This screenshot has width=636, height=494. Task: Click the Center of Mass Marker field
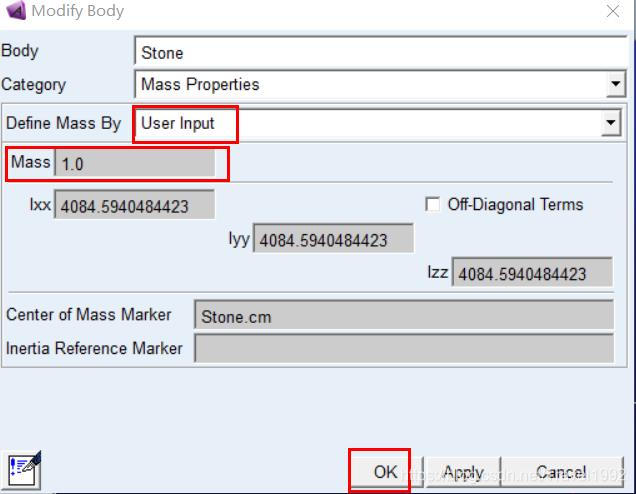pyautogui.click(x=403, y=316)
